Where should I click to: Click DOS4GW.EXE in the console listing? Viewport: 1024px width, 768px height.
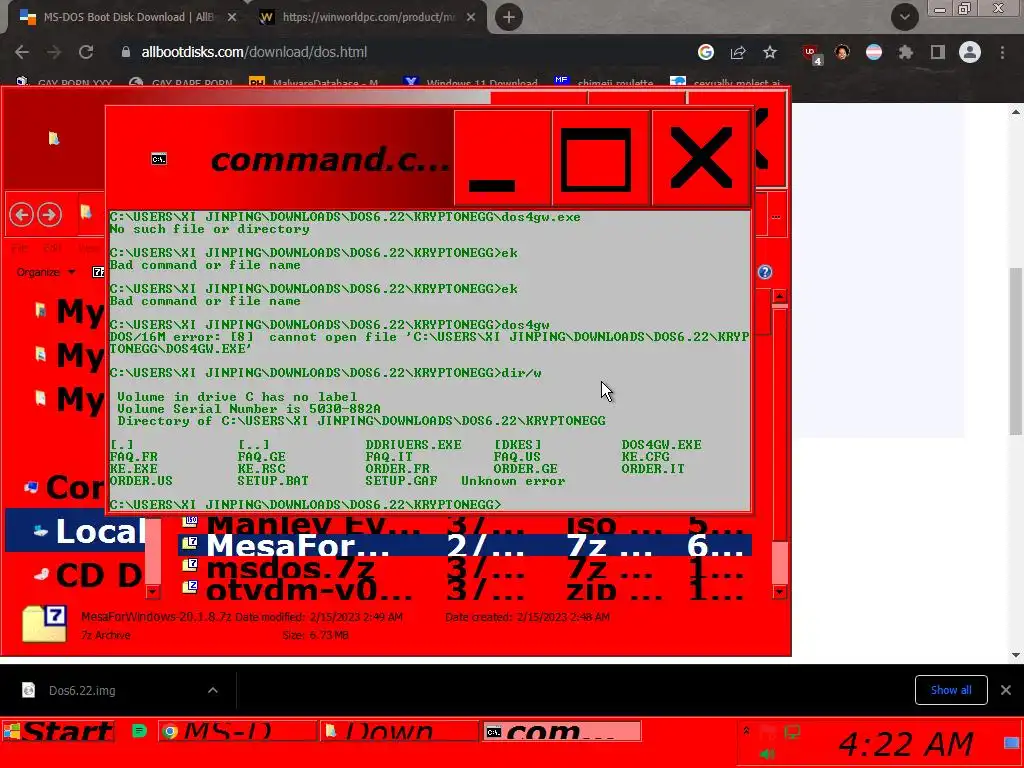[661, 445]
